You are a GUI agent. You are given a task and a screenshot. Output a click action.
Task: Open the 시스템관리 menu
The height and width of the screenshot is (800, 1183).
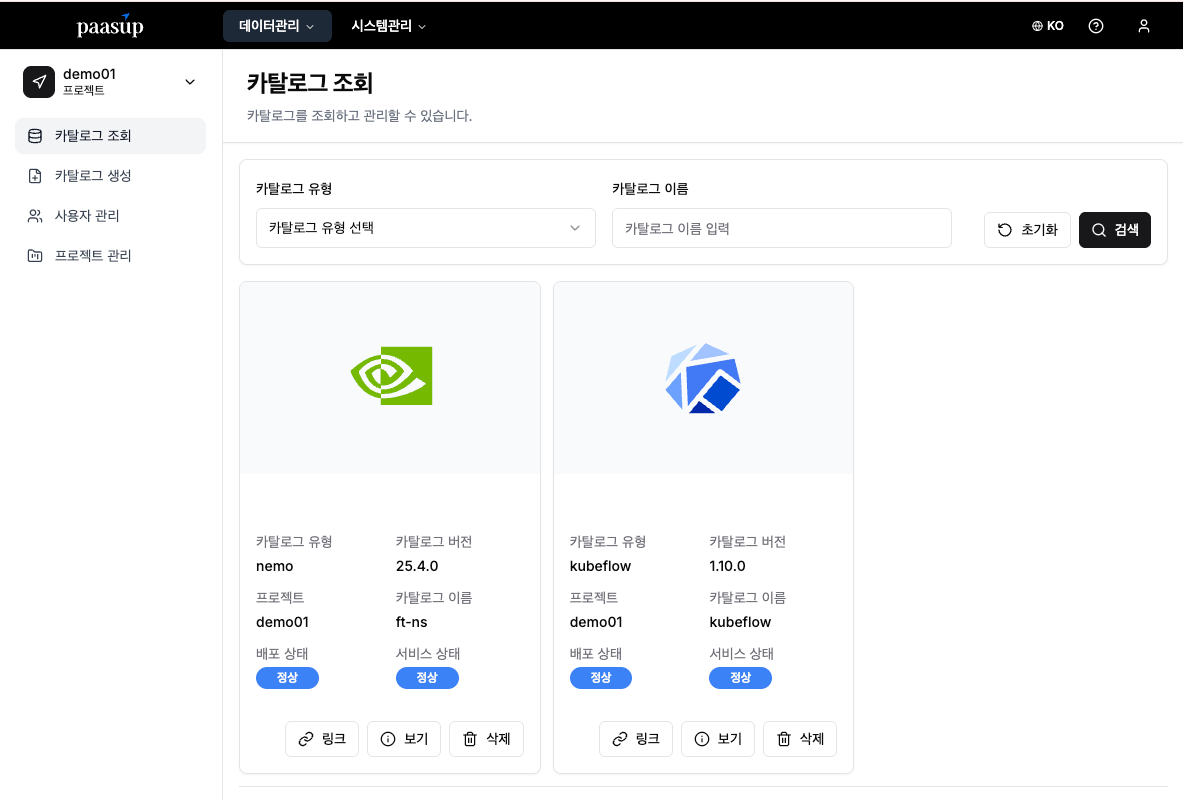coord(389,26)
